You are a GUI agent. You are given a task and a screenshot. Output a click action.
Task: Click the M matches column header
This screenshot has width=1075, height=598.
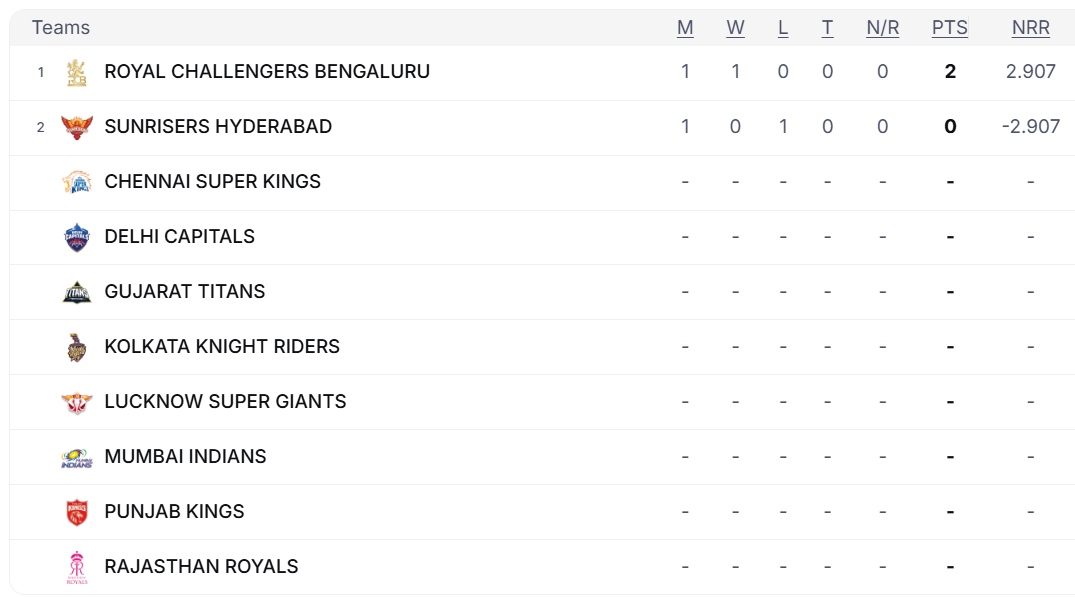click(x=685, y=28)
